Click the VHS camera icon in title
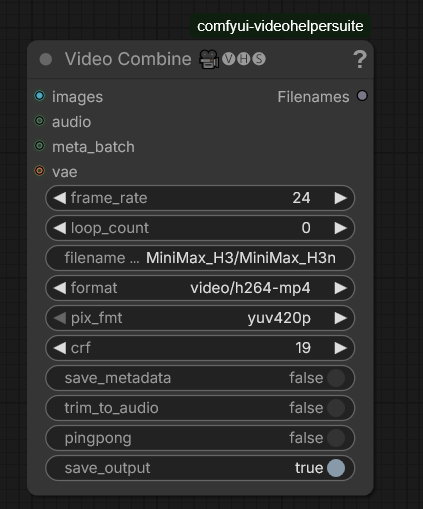 209,59
